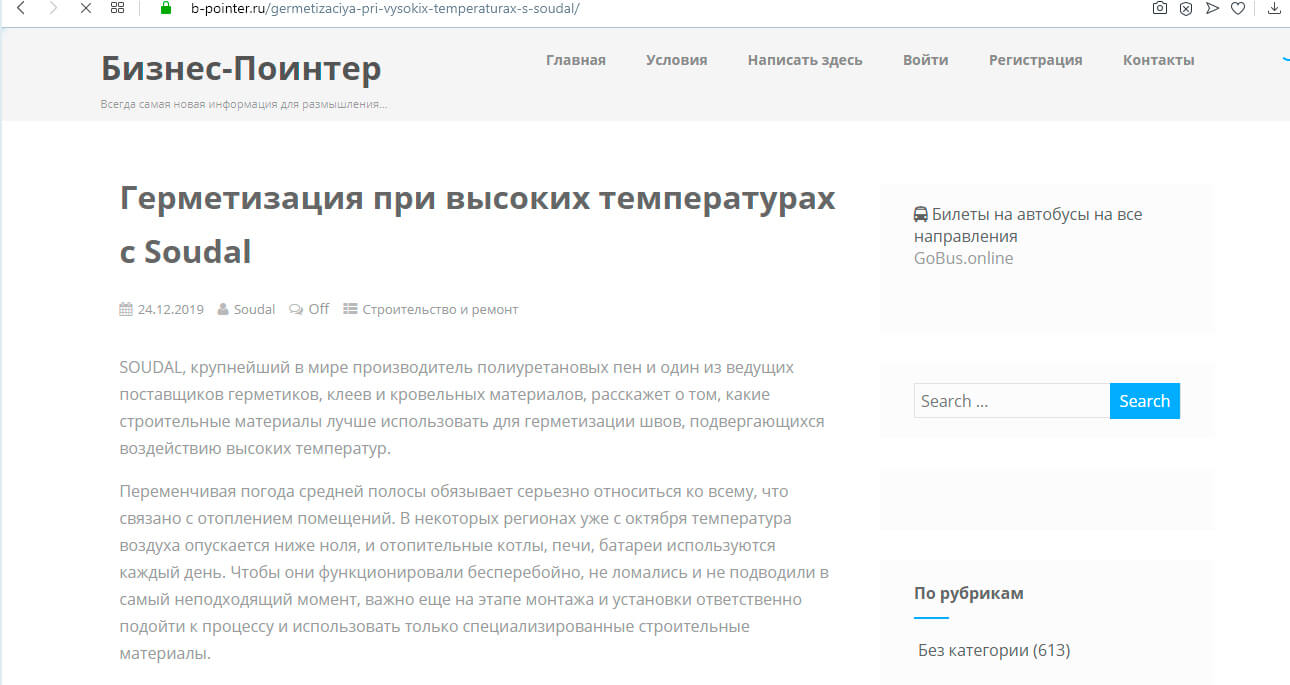
Task: Open the Войти menu item
Action: (x=926, y=60)
